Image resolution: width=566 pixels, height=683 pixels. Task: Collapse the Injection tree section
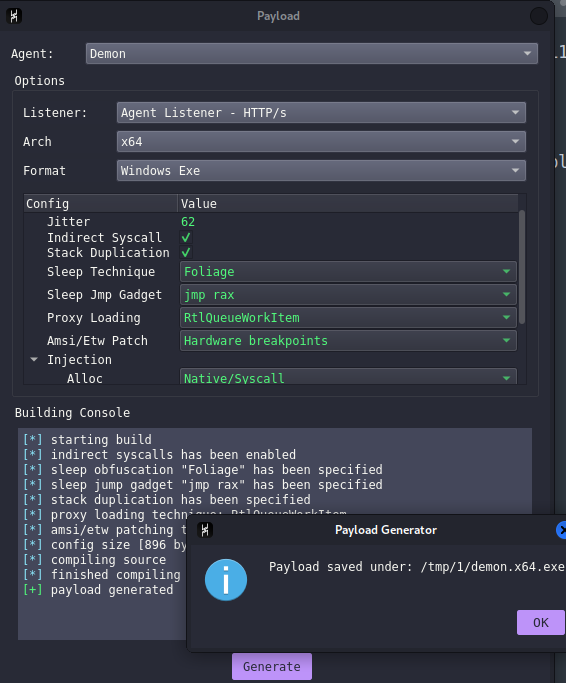(x=34, y=359)
